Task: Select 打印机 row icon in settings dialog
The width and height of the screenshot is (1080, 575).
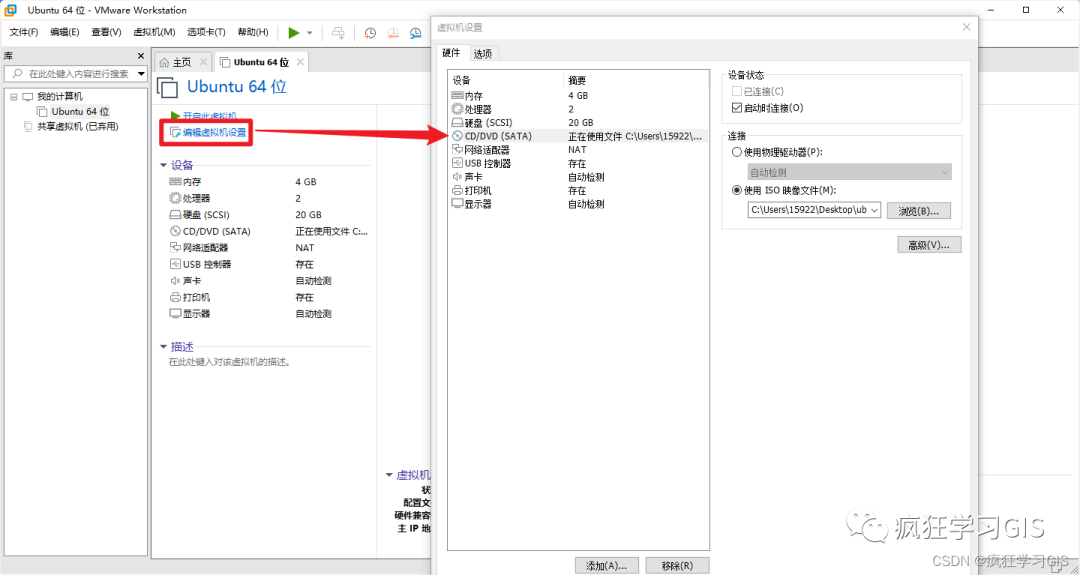Action: 457,190
